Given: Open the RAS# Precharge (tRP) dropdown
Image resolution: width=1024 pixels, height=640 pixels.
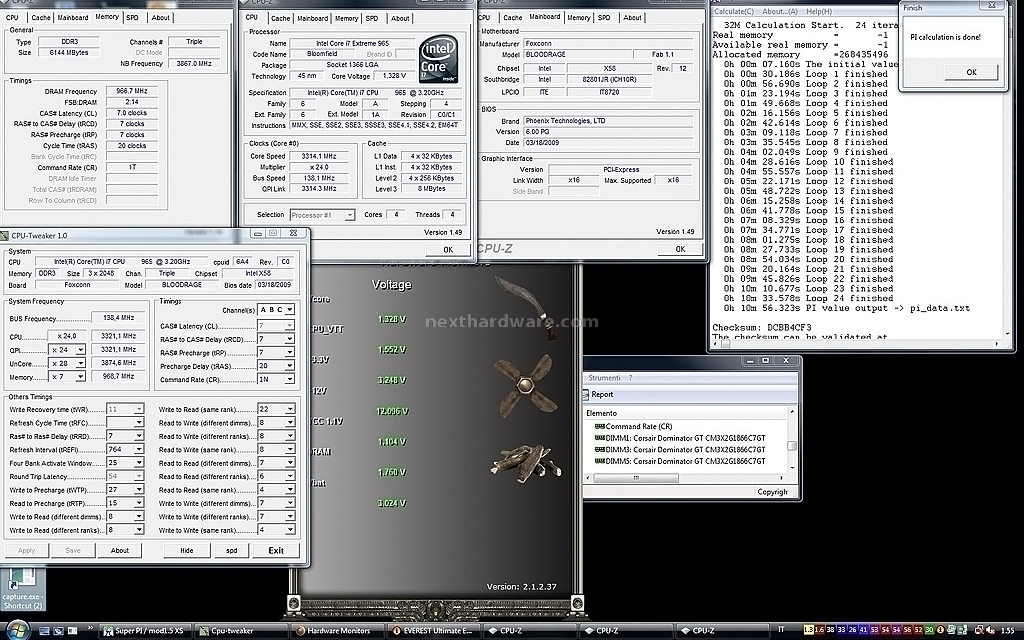Looking at the screenshot, I should [x=276, y=353].
